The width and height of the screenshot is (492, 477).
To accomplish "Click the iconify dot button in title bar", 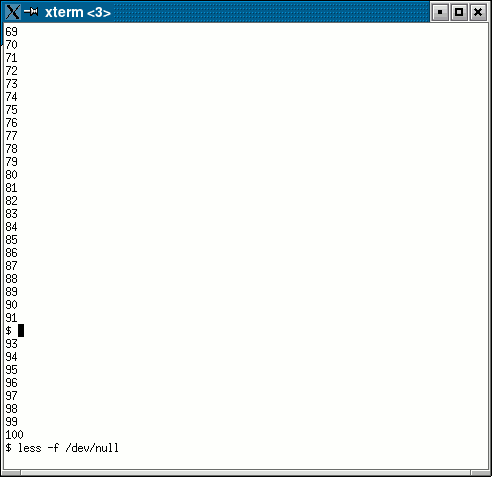I will (440, 12).
